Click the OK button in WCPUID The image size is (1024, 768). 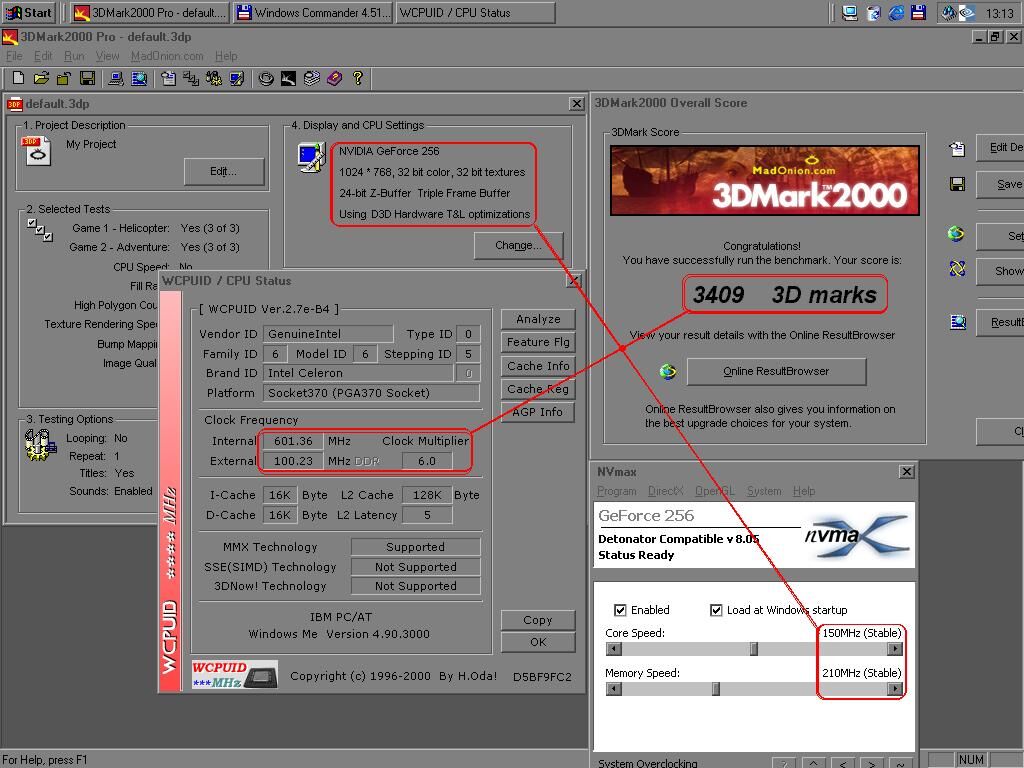(538, 643)
